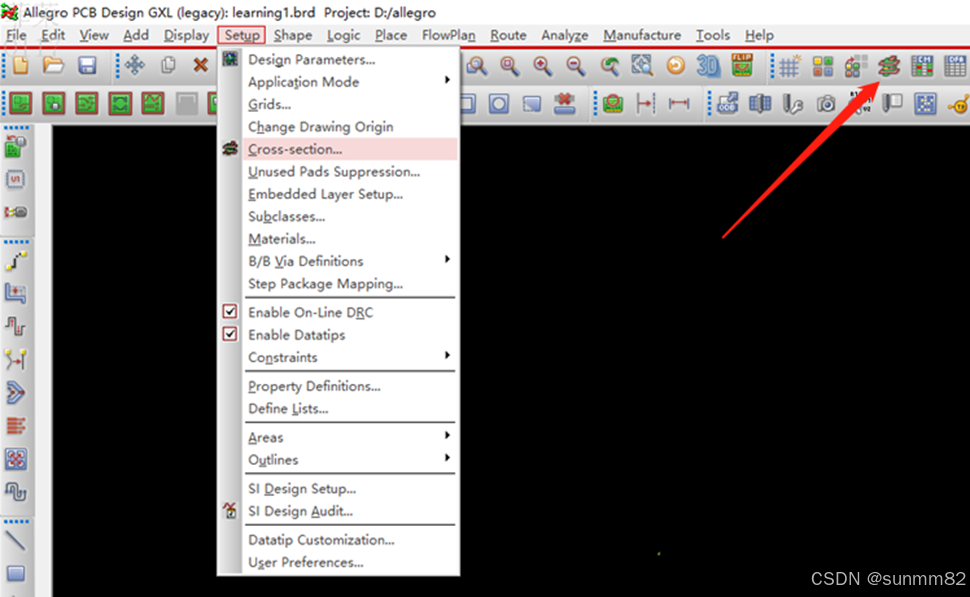This screenshot has width=970, height=597.
Task: Toggle Enable Datatips checkbox
Action: click(230, 334)
